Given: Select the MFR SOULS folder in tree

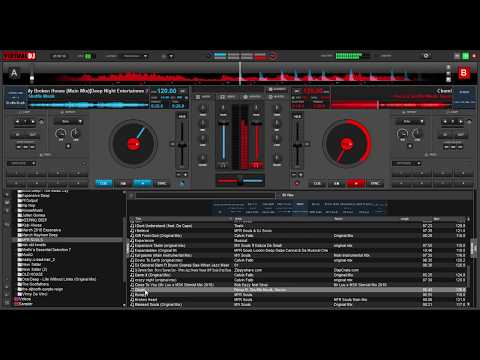Looking at the screenshot, I should (x=68, y=240).
